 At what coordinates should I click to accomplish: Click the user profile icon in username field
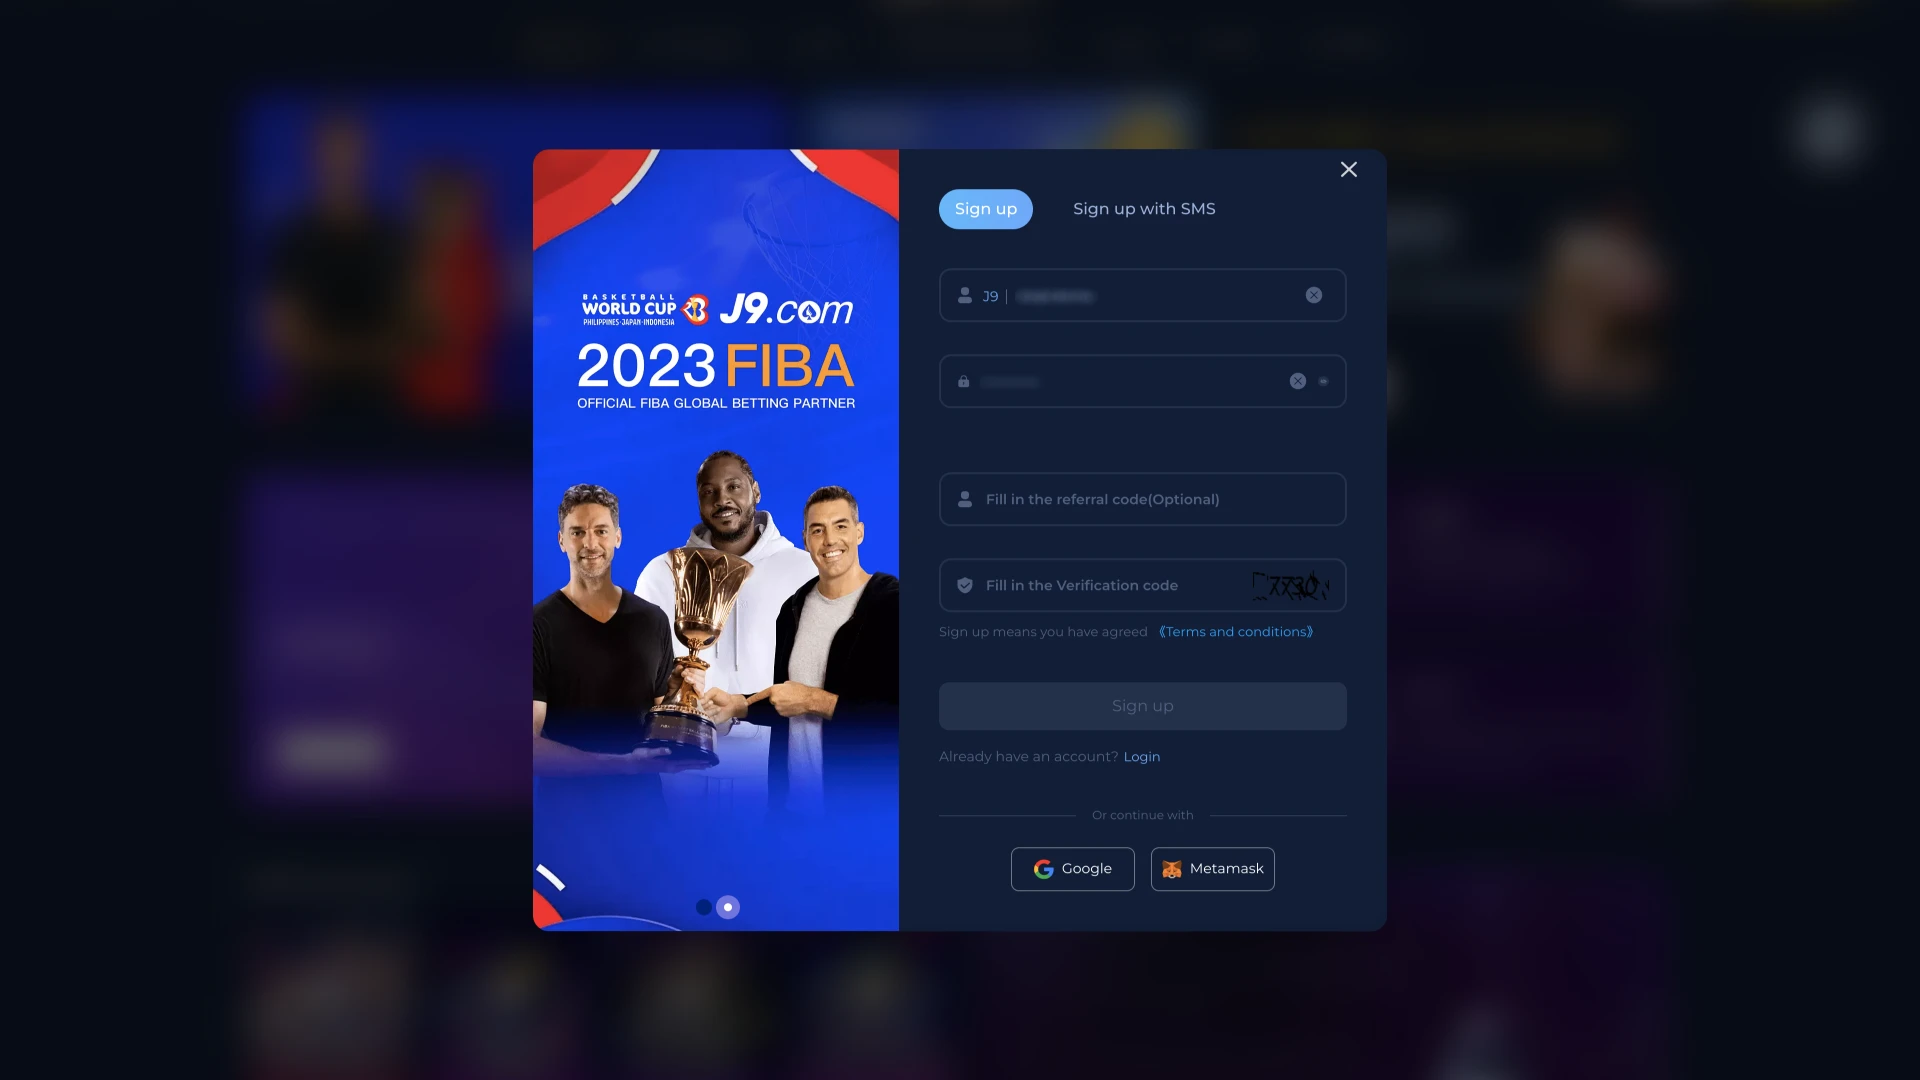point(964,294)
